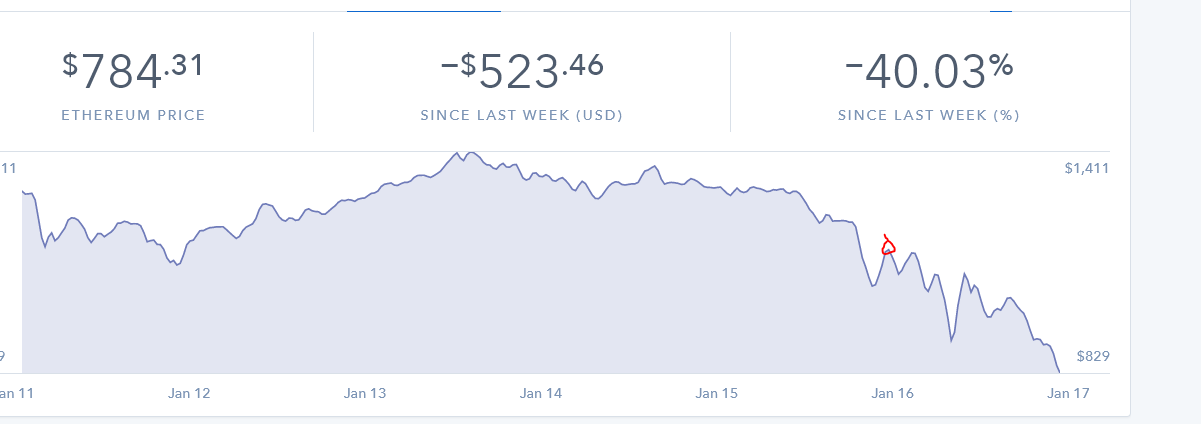Click the short tab underline at top right
This screenshot has height=424, width=1201.
tap(1001, 11)
